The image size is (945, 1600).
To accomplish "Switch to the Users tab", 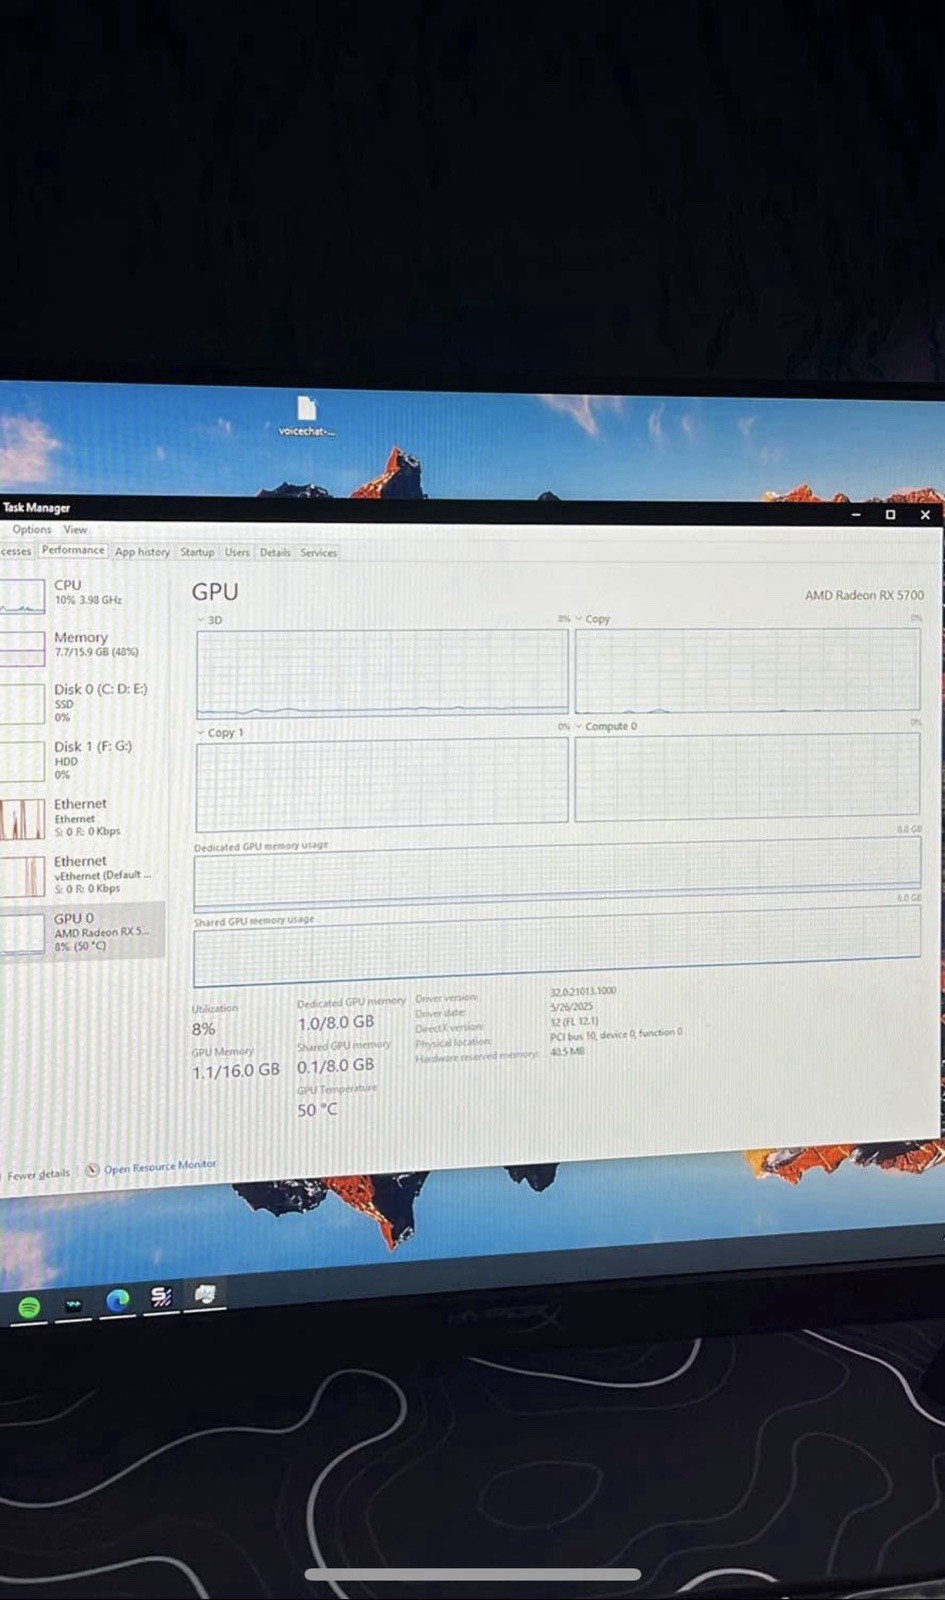I will click(x=237, y=552).
